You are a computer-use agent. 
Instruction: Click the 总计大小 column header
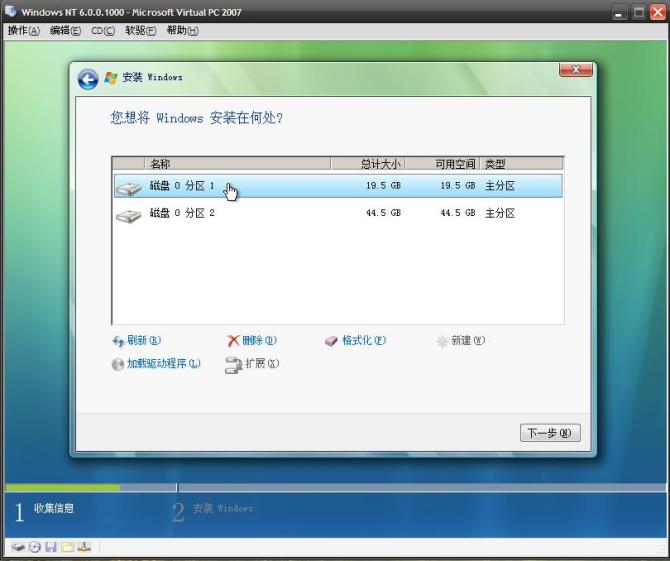(x=367, y=164)
